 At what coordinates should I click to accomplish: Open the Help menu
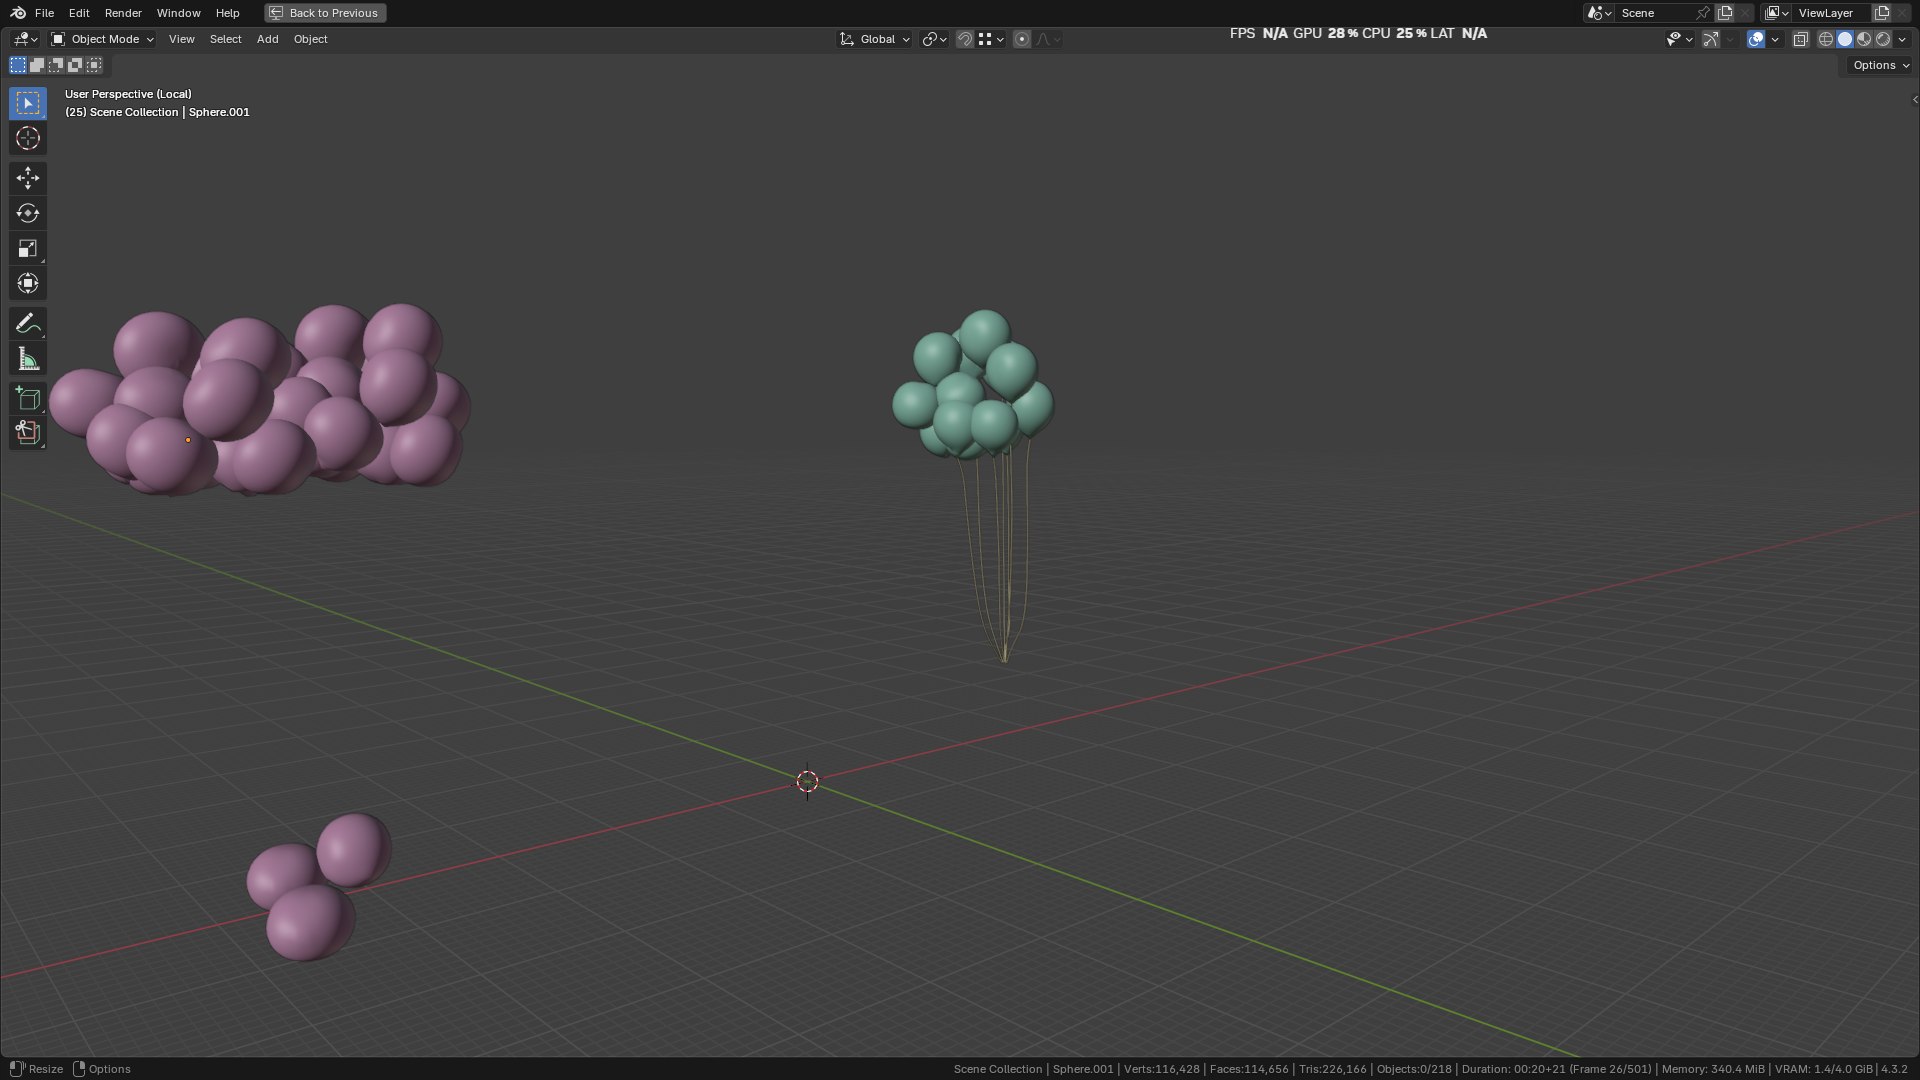pyautogui.click(x=227, y=13)
